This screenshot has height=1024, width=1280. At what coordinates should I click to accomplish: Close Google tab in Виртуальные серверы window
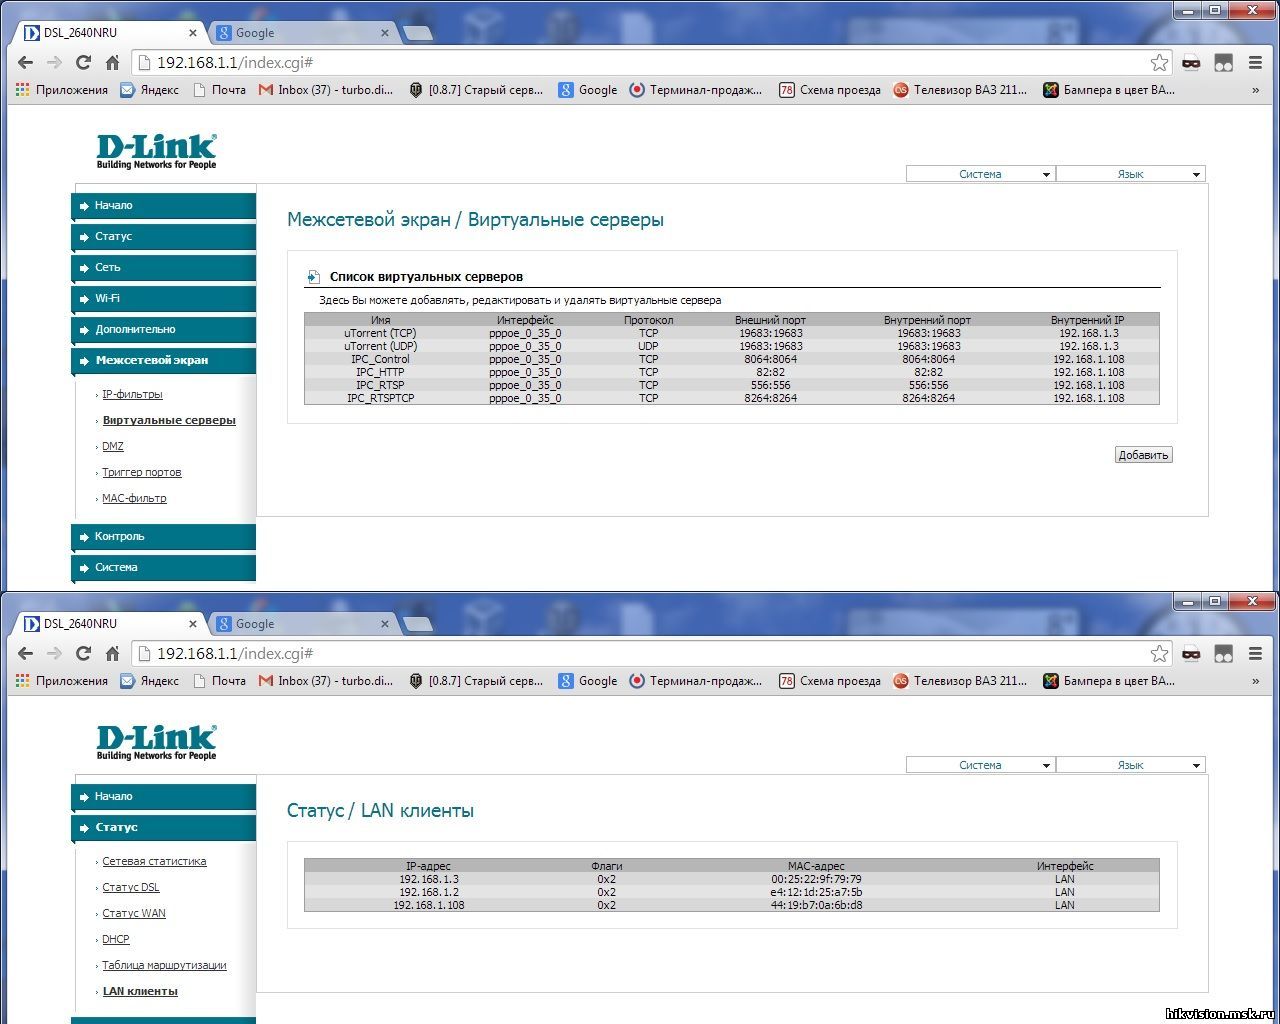click(x=385, y=33)
